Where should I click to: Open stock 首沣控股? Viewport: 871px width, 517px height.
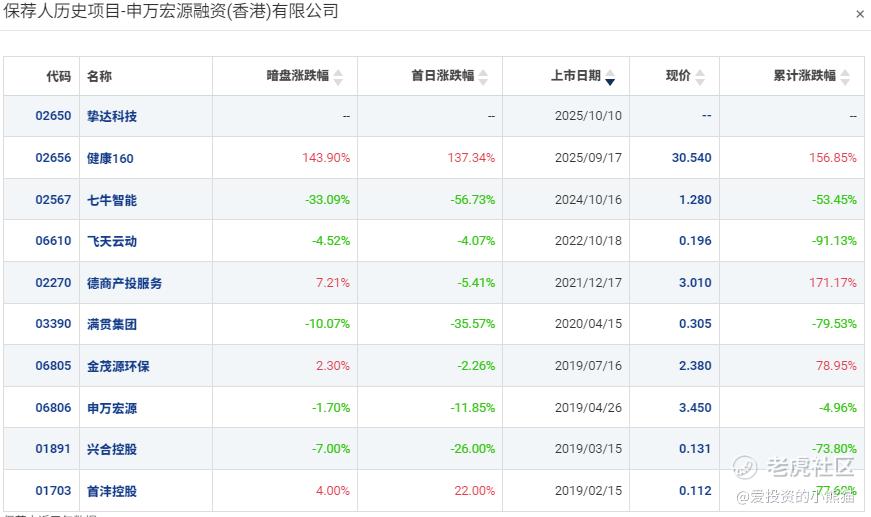click(112, 491)
